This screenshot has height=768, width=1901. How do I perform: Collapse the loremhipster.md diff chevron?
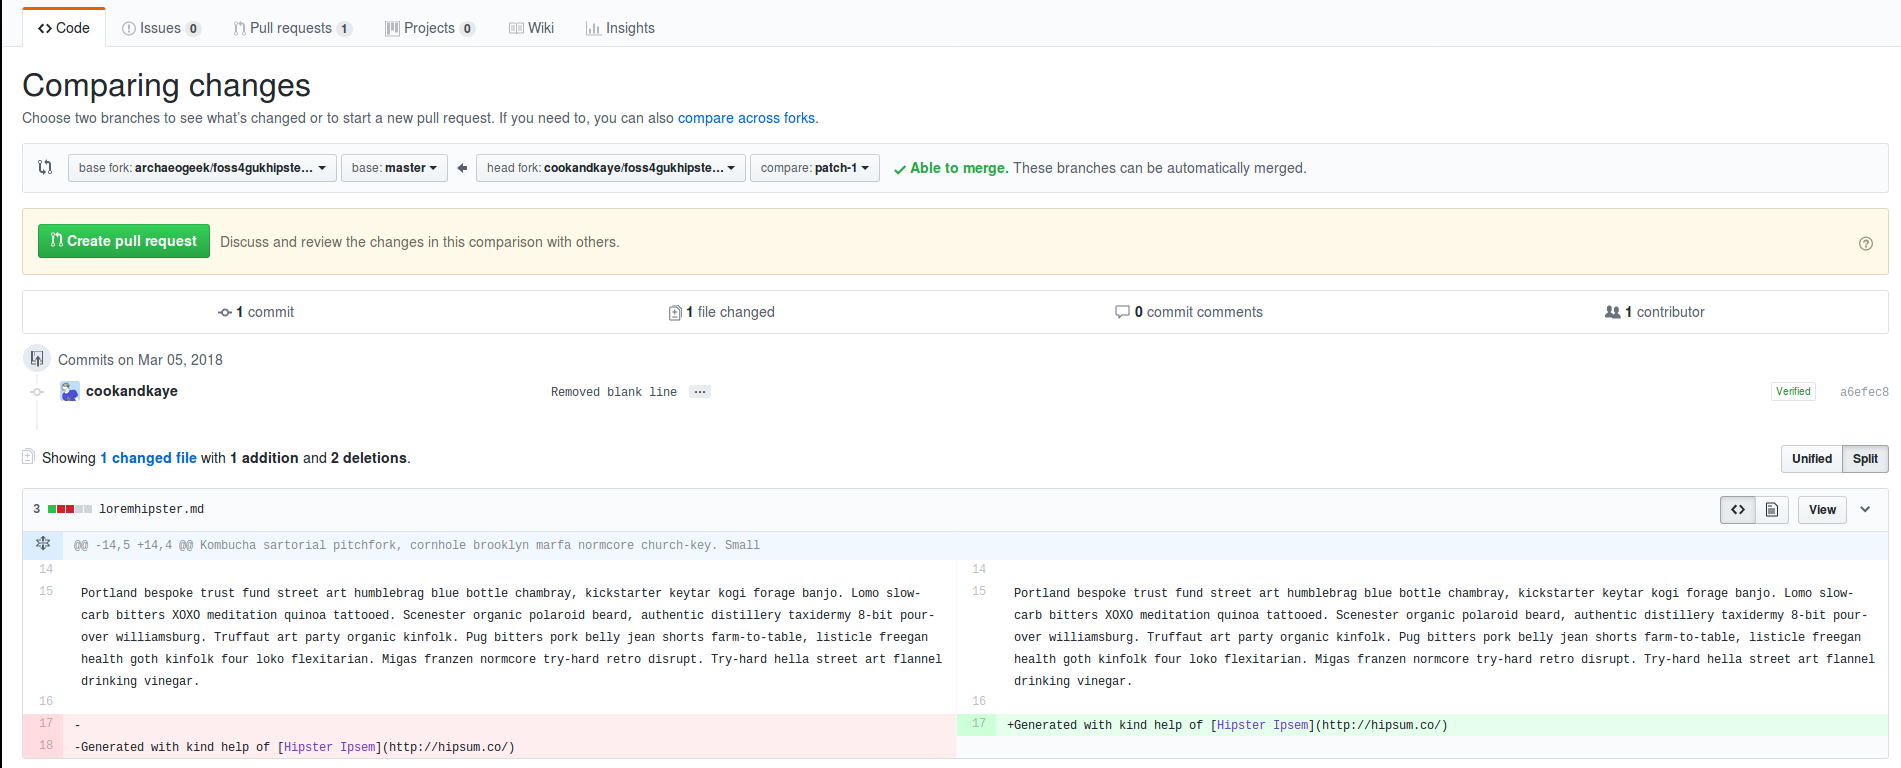[x=1865, y=510]
